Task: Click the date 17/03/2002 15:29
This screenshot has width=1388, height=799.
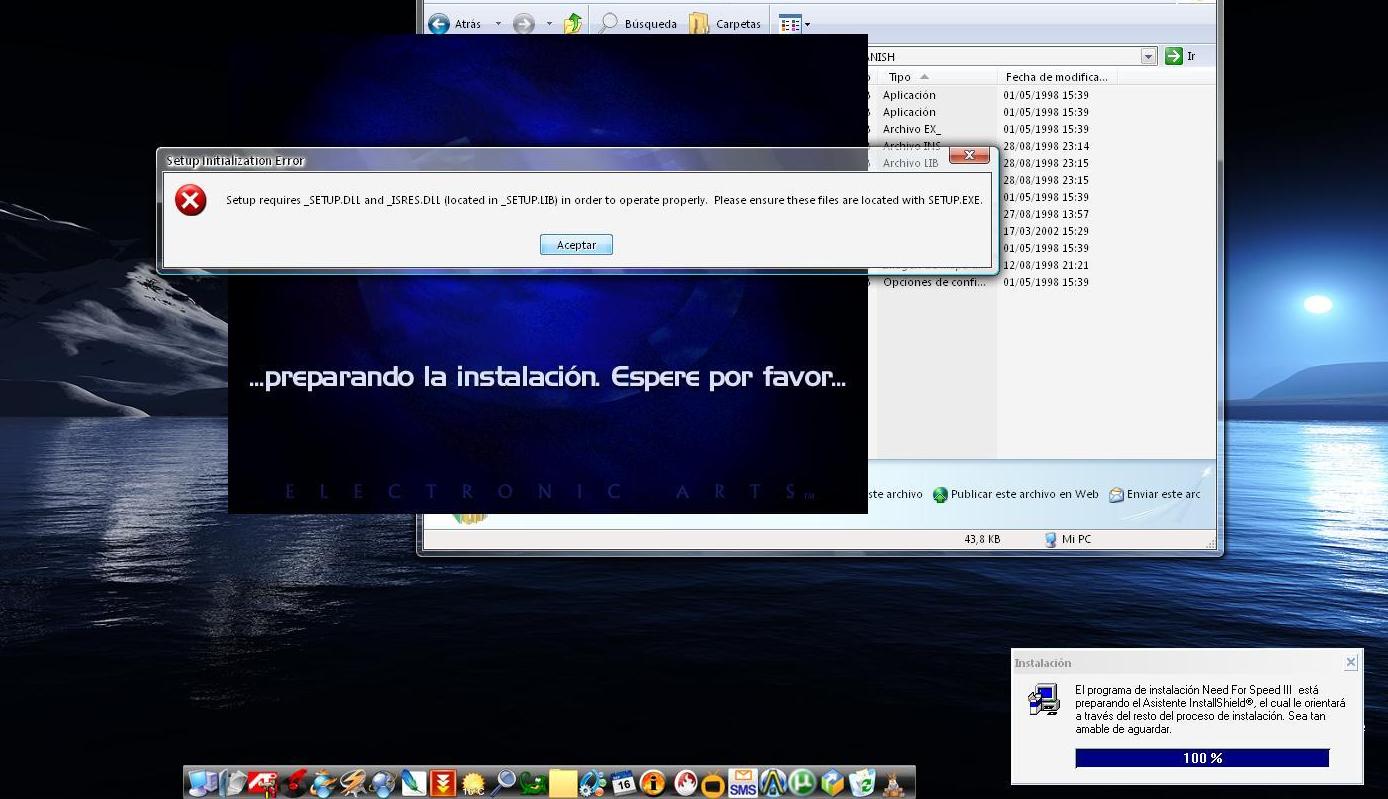Action: point(1046,231)
